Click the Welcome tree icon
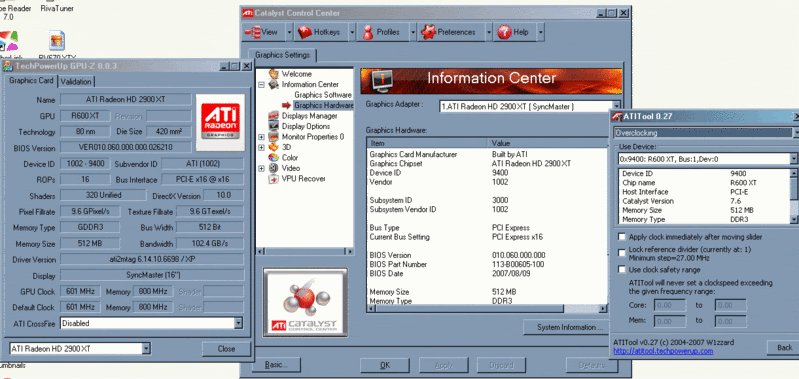 274,74
